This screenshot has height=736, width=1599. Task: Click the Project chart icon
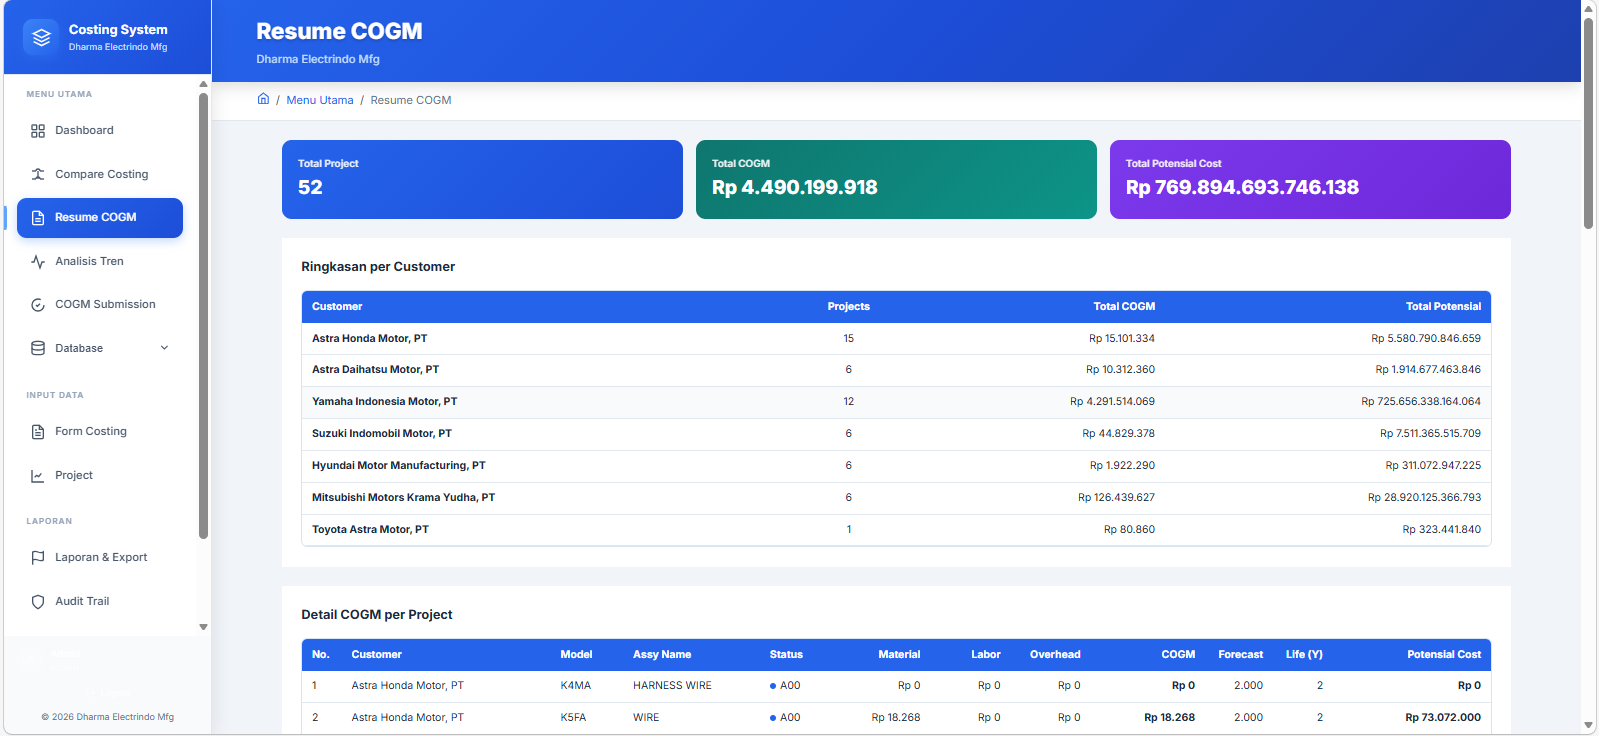pos(38,476)
